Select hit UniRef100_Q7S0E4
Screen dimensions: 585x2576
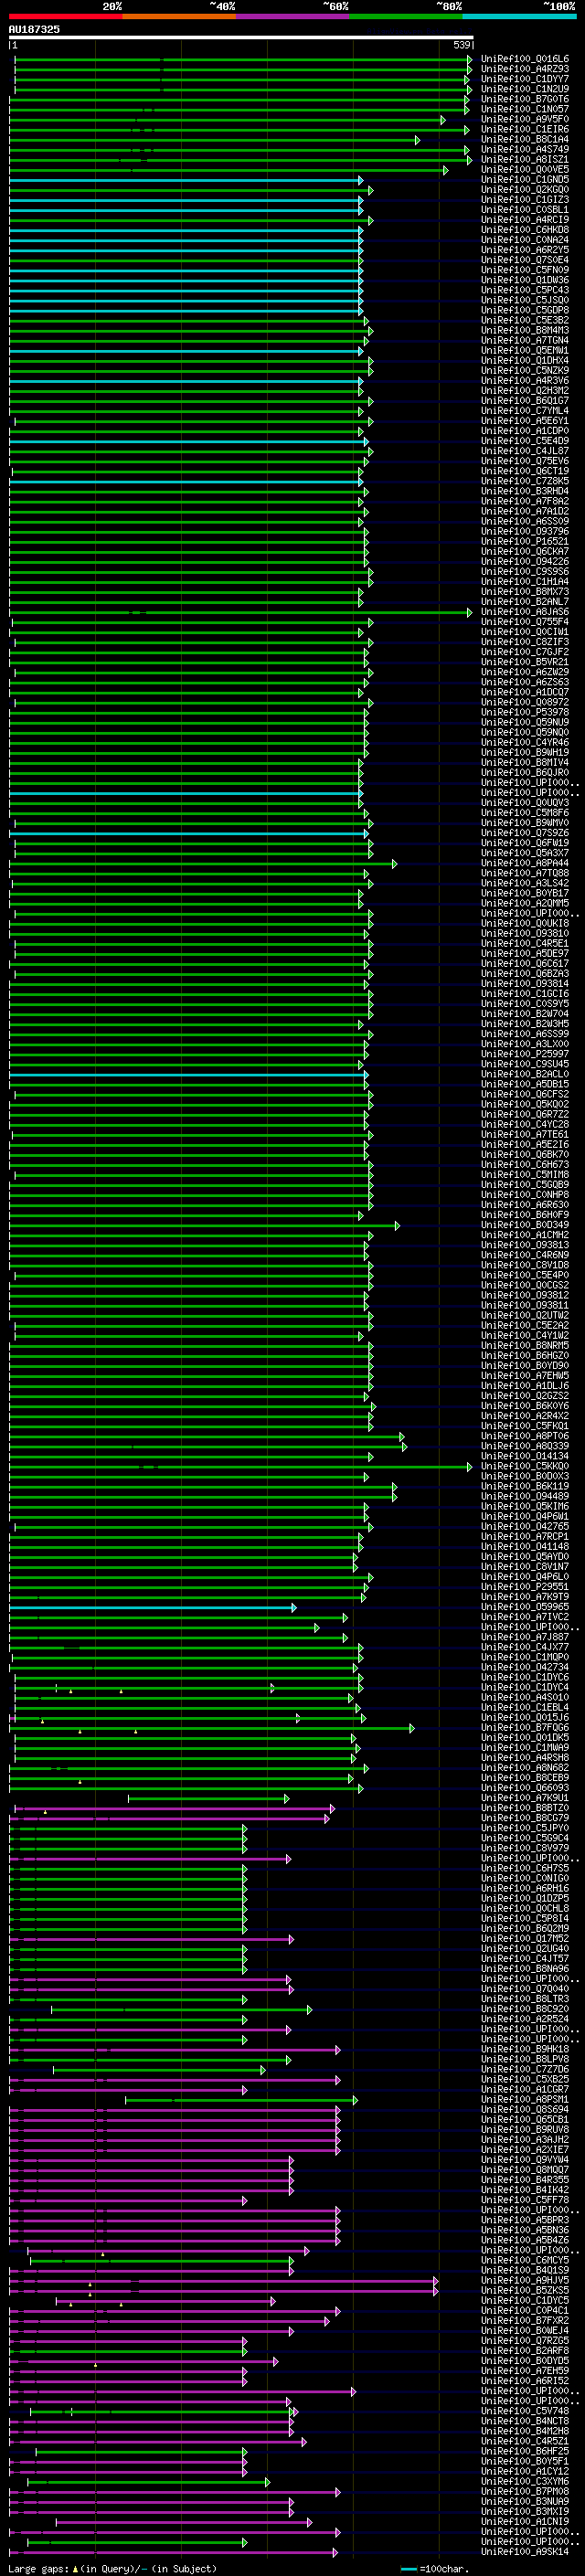tap(525, 260)
